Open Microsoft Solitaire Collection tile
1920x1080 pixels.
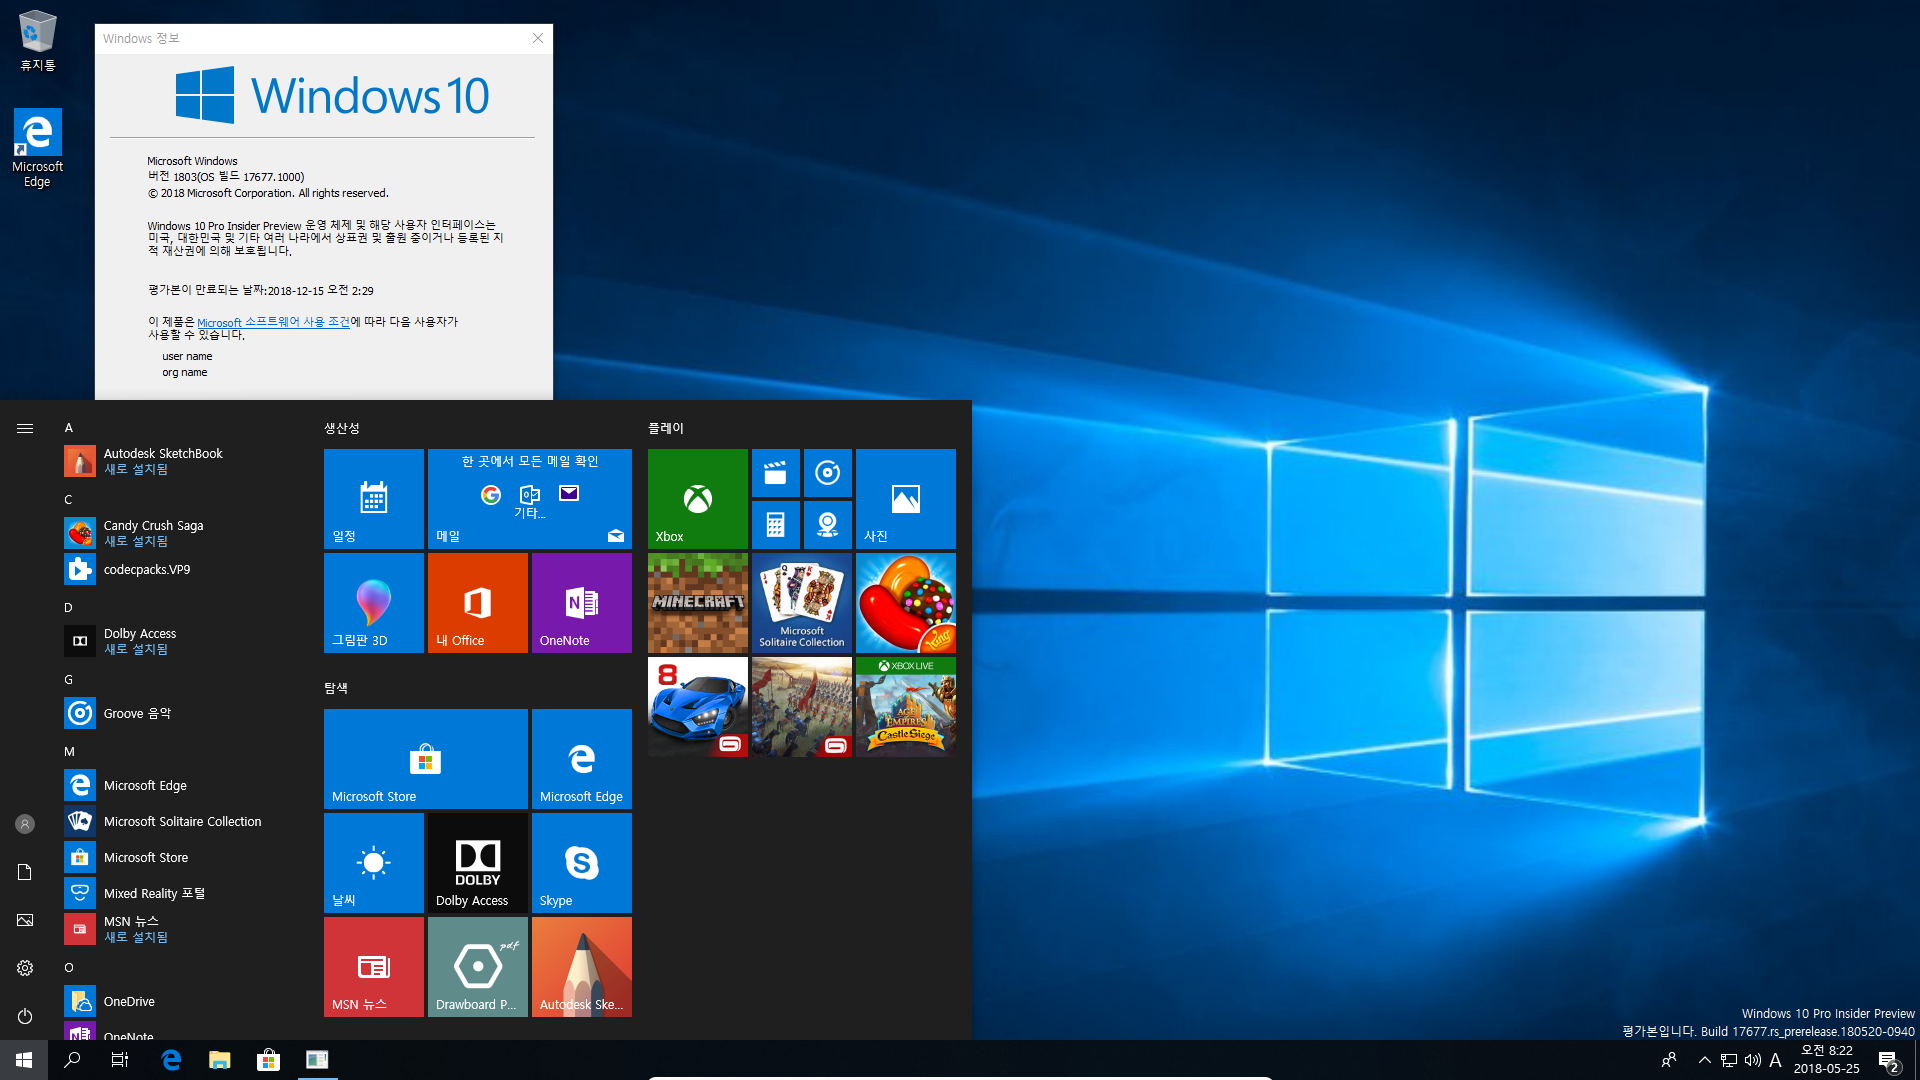802,602
